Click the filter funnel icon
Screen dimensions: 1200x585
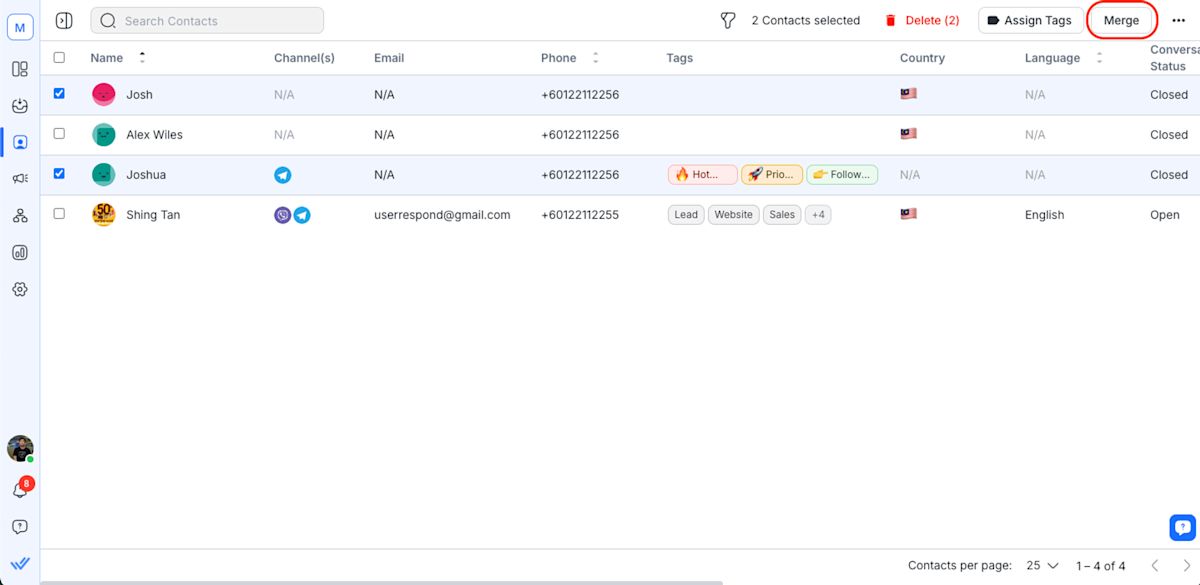(728, 21)
